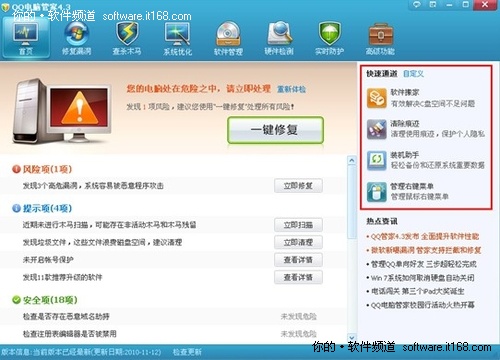Click the 快速通道 heading
The width and height of the screenshot is (500, 360).
pyautogui.click(x=382, y=74)
